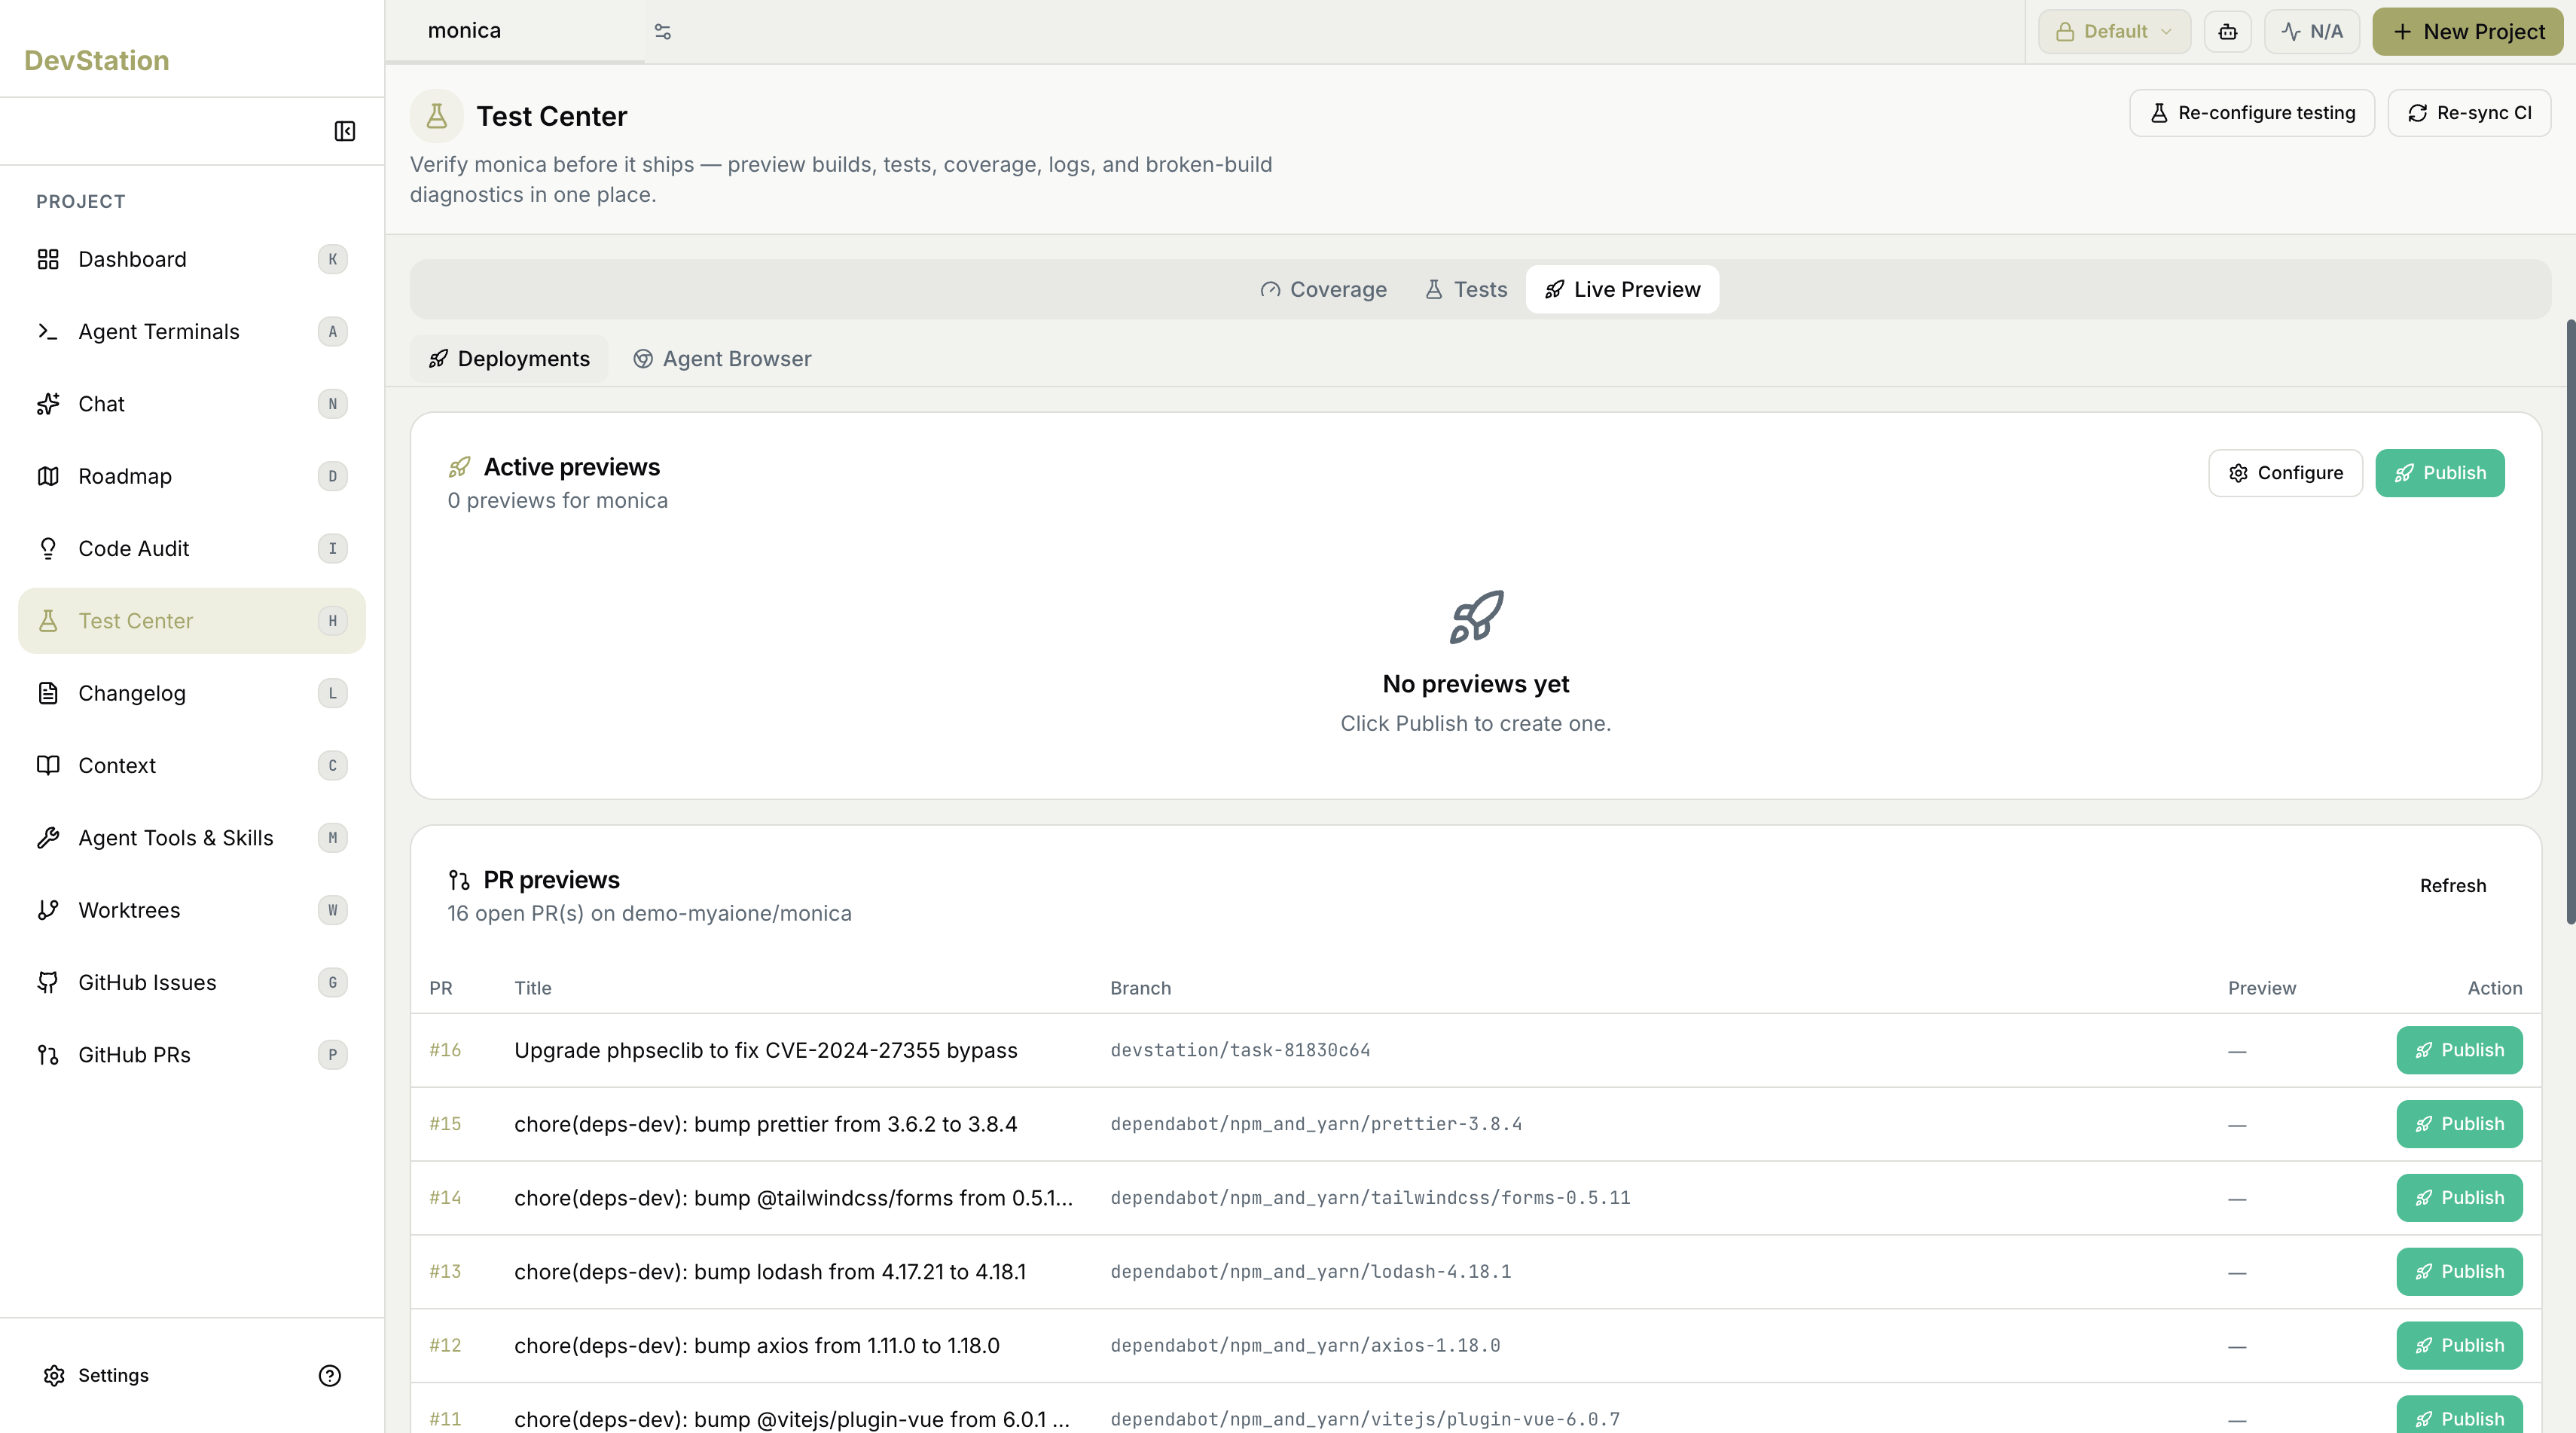The width and height of the screenshot is (2576, 1433).
Task: Click the GitHub Issues octocat icon
Action: (48, 982)
